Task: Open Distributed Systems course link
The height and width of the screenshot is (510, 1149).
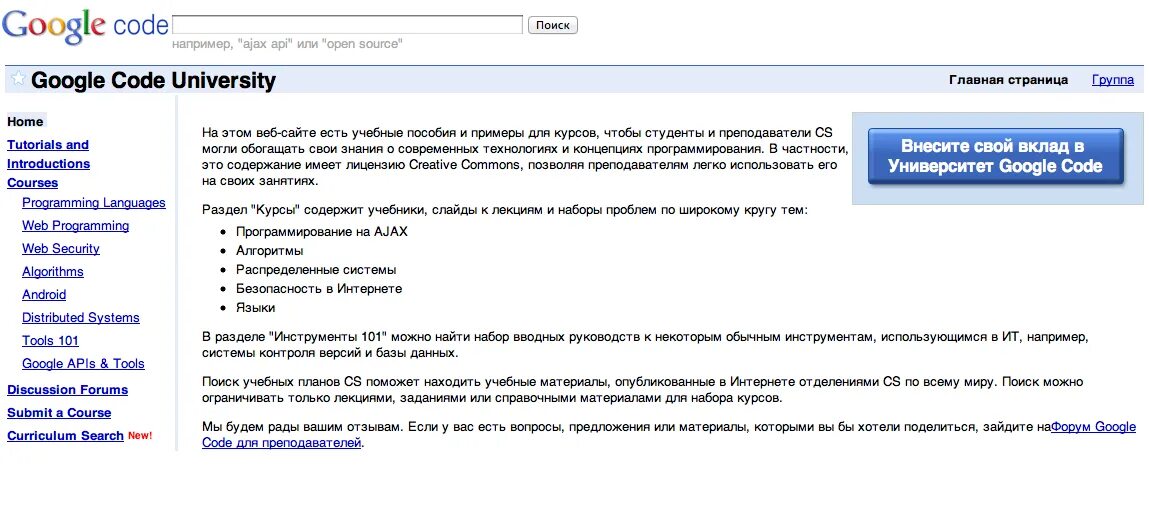Action: click(81, 317)
